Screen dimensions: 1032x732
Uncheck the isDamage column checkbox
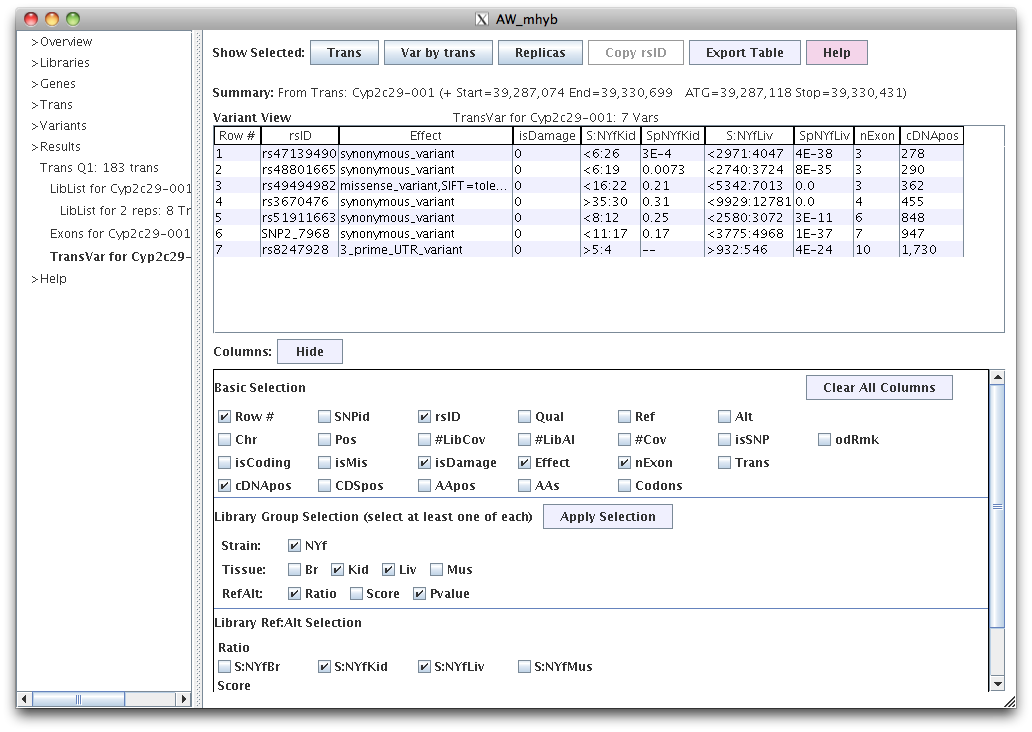(x=425, y=463)
